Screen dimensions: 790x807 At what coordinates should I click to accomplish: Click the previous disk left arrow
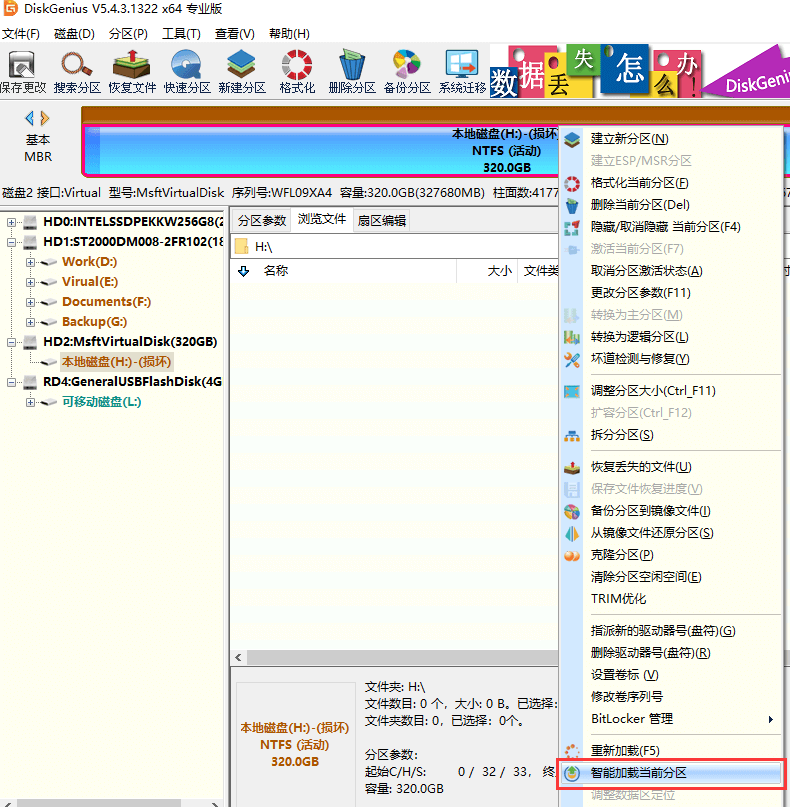[29, 118]
